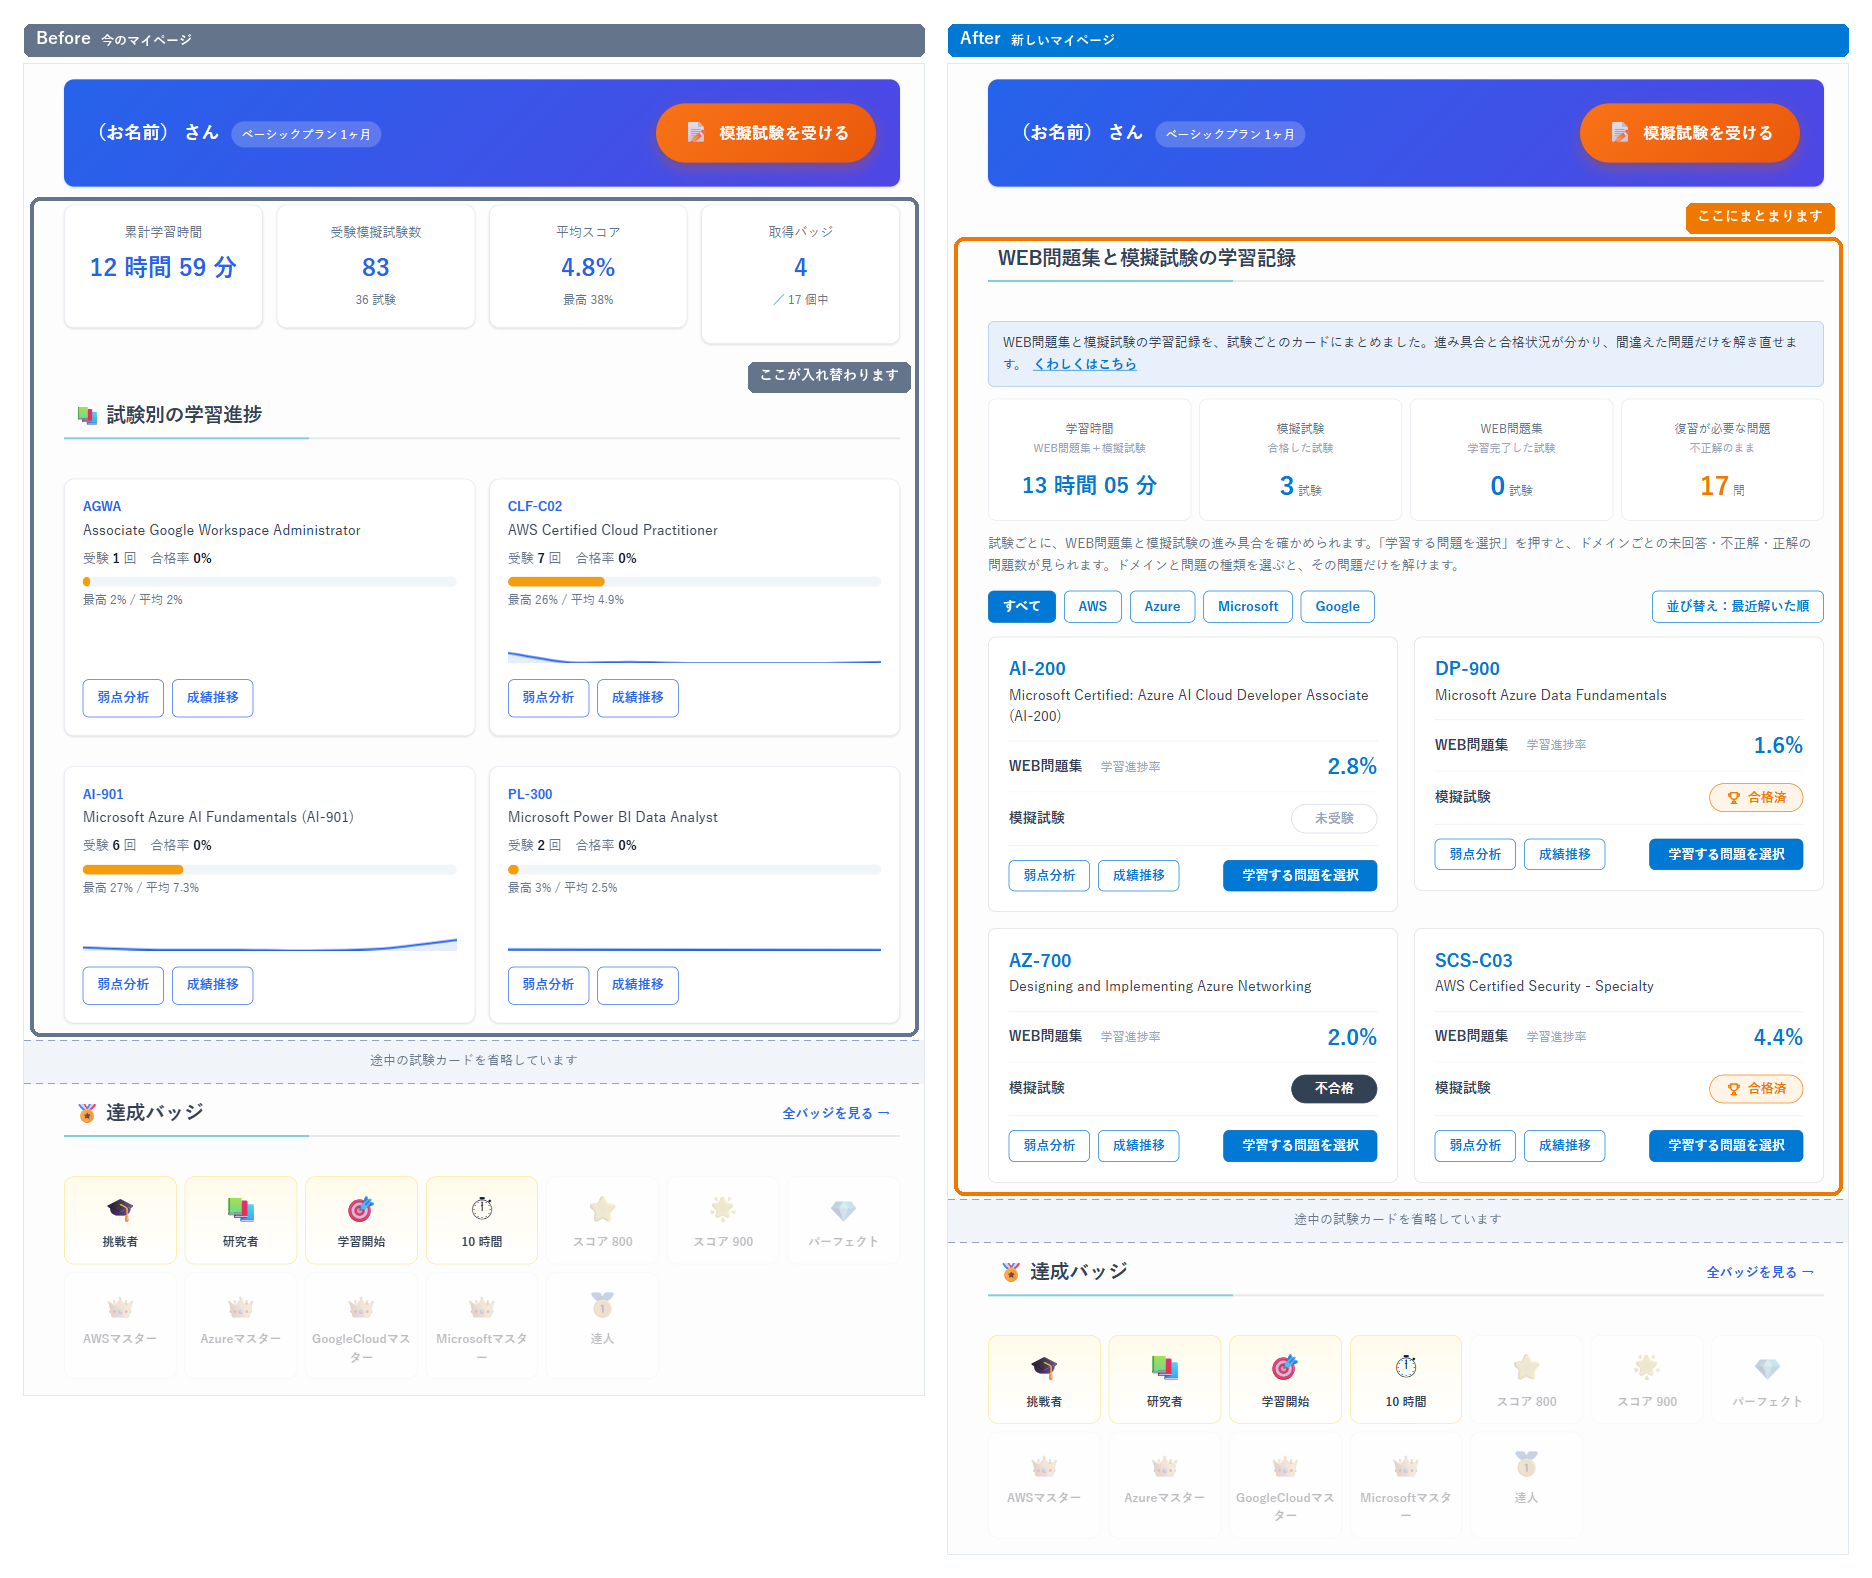Select the 研究者 badge icon in Before panel

[241, 1220]
